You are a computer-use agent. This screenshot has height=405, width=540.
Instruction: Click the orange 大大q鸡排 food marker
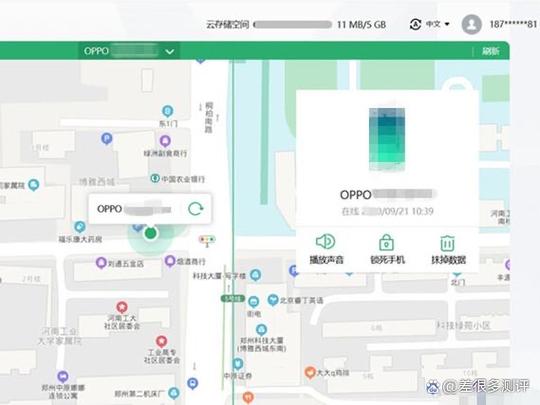coord(310,372)
